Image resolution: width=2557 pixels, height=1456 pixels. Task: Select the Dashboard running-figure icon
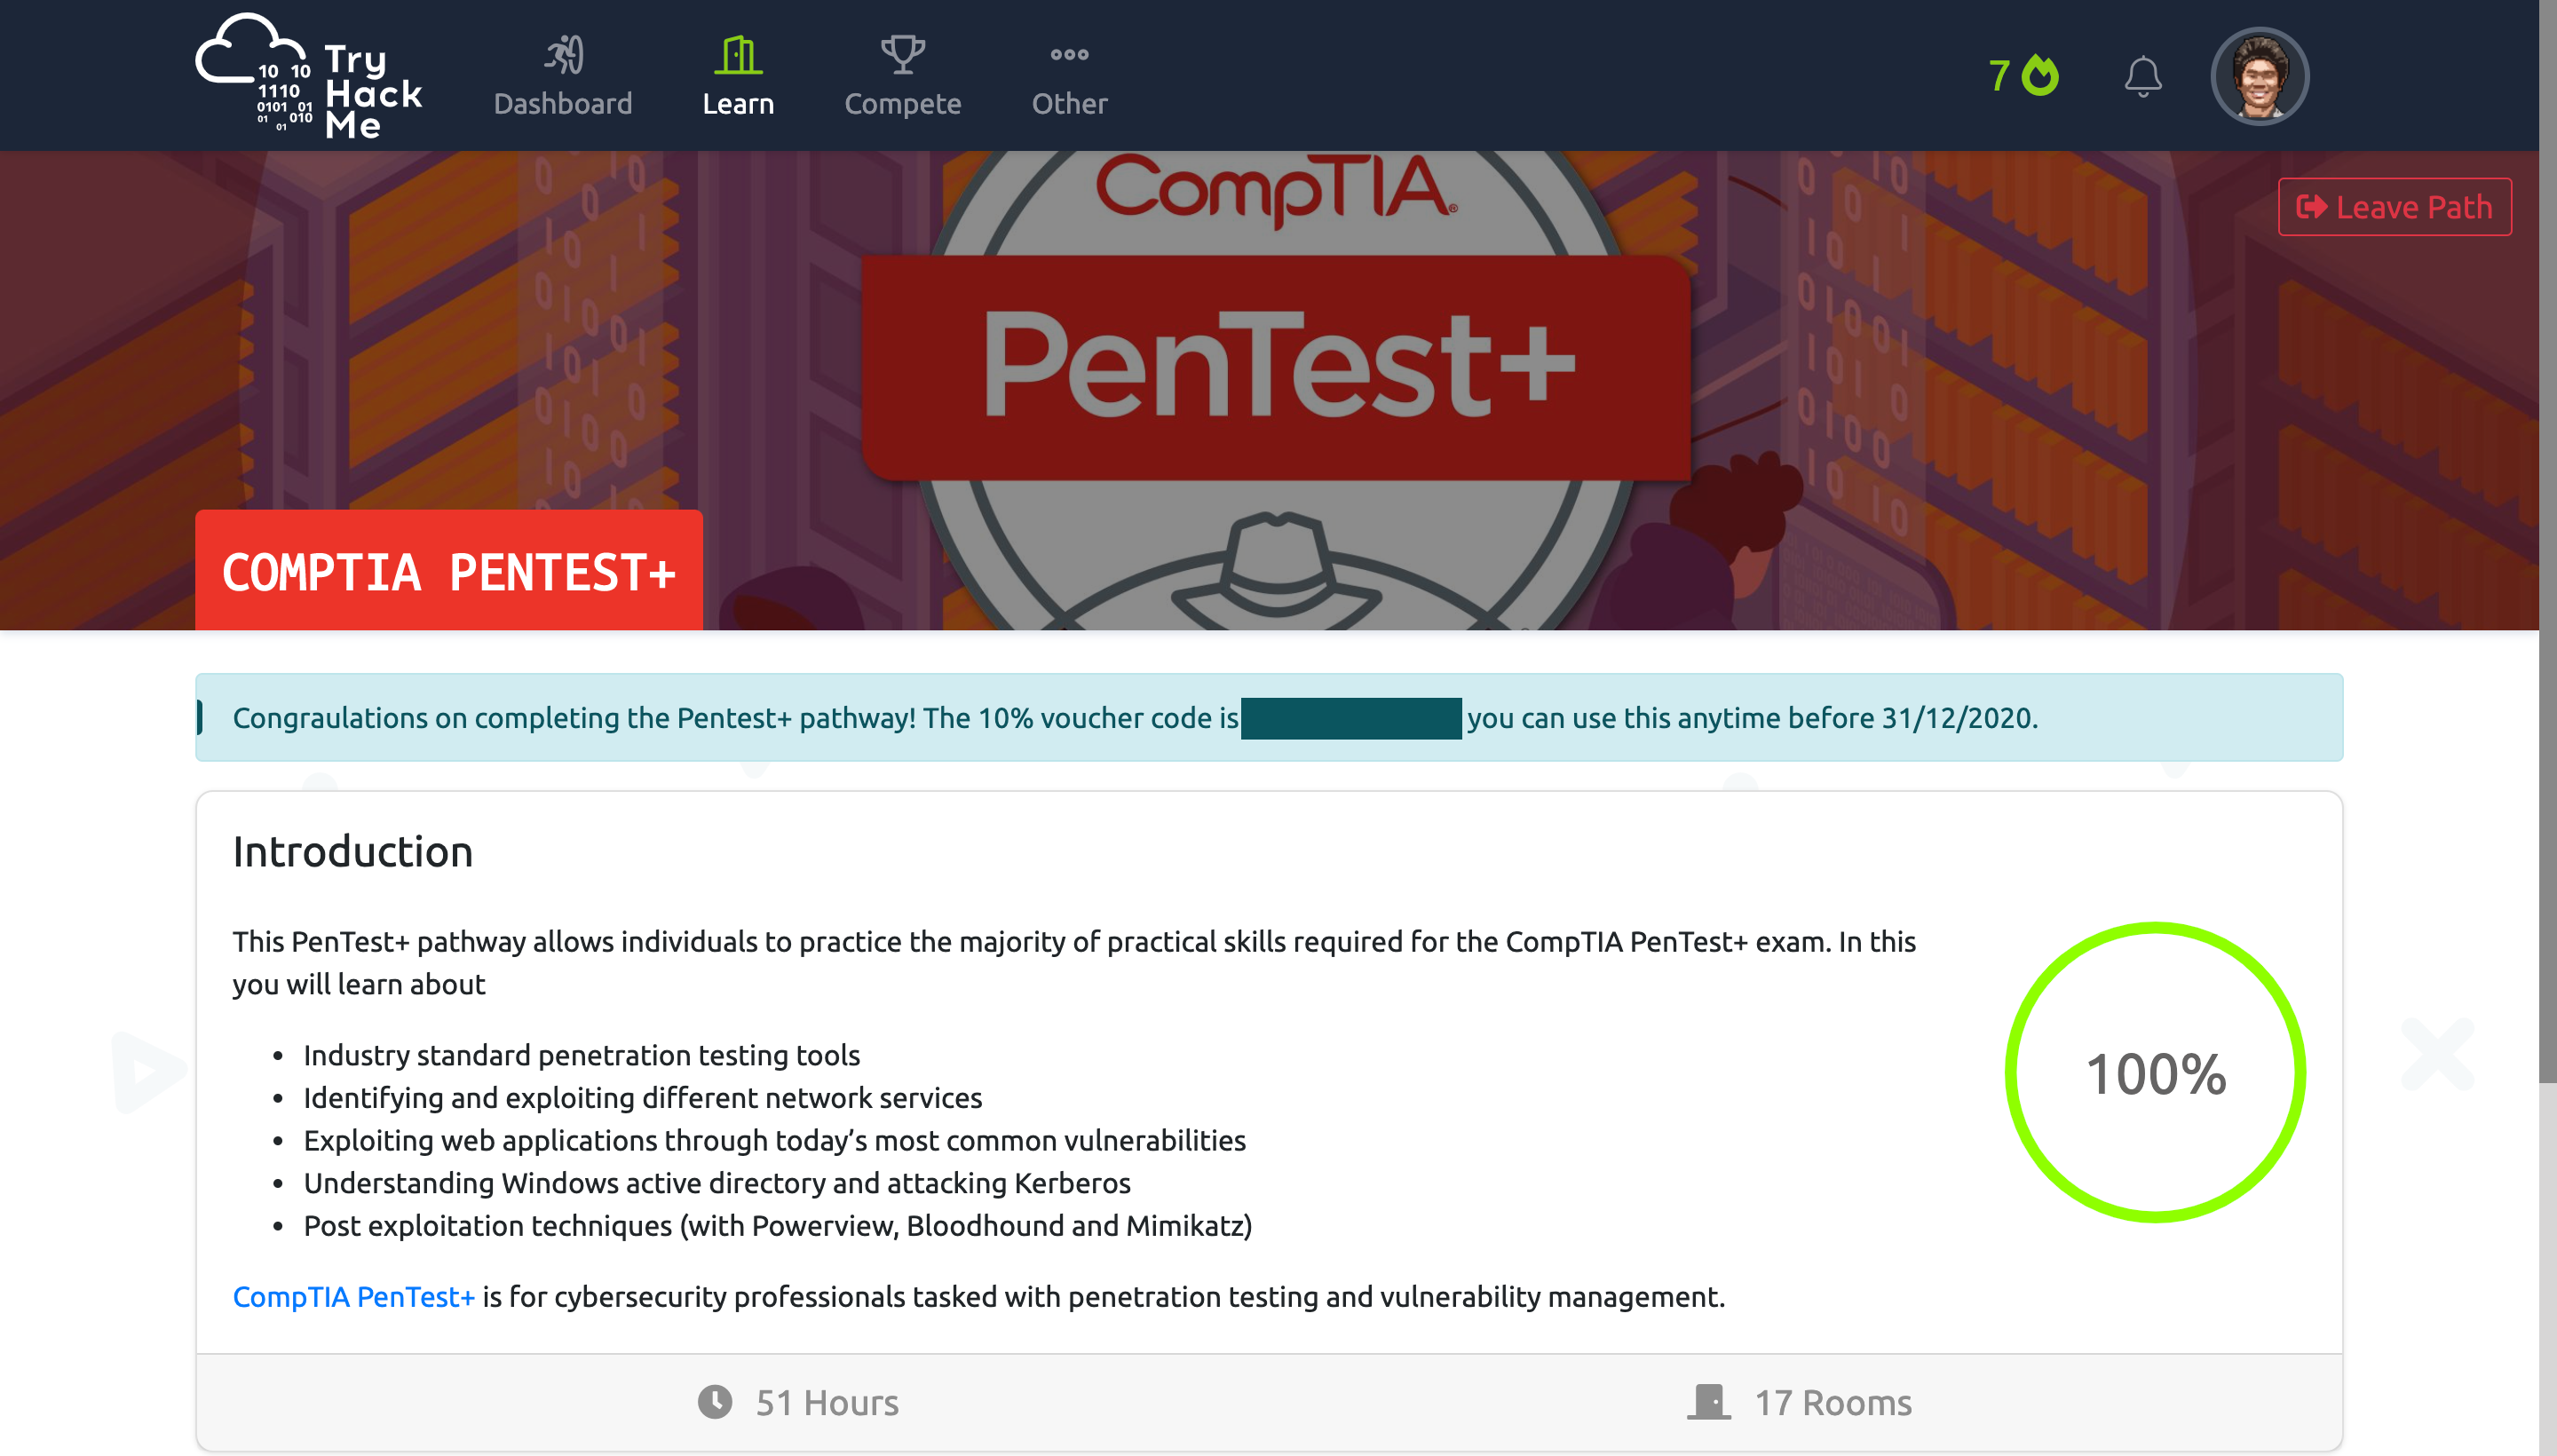pos(563,56)
